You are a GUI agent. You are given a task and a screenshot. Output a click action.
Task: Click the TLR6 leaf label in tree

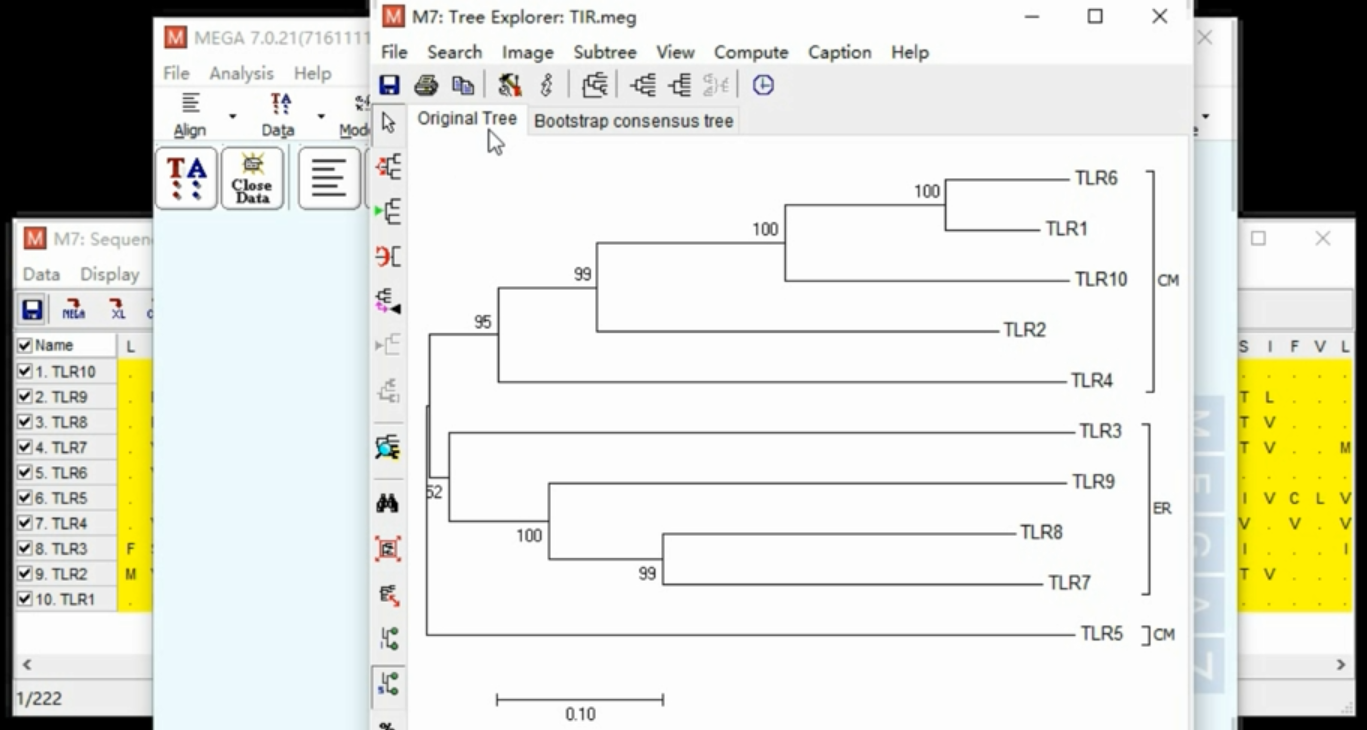pos(1096,179)
